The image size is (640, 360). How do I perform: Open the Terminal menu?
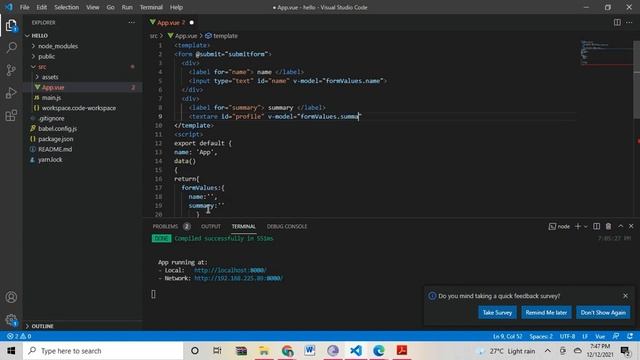click(151, 7)
